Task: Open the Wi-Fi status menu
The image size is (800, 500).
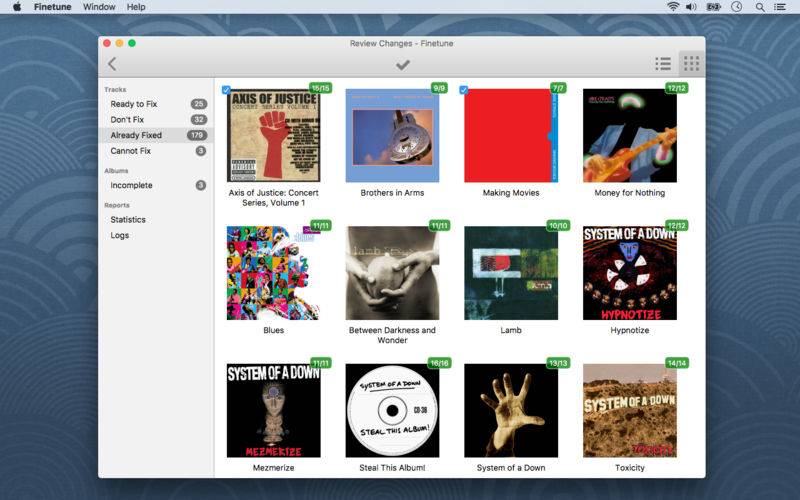Action: click(x=673, y=7)
